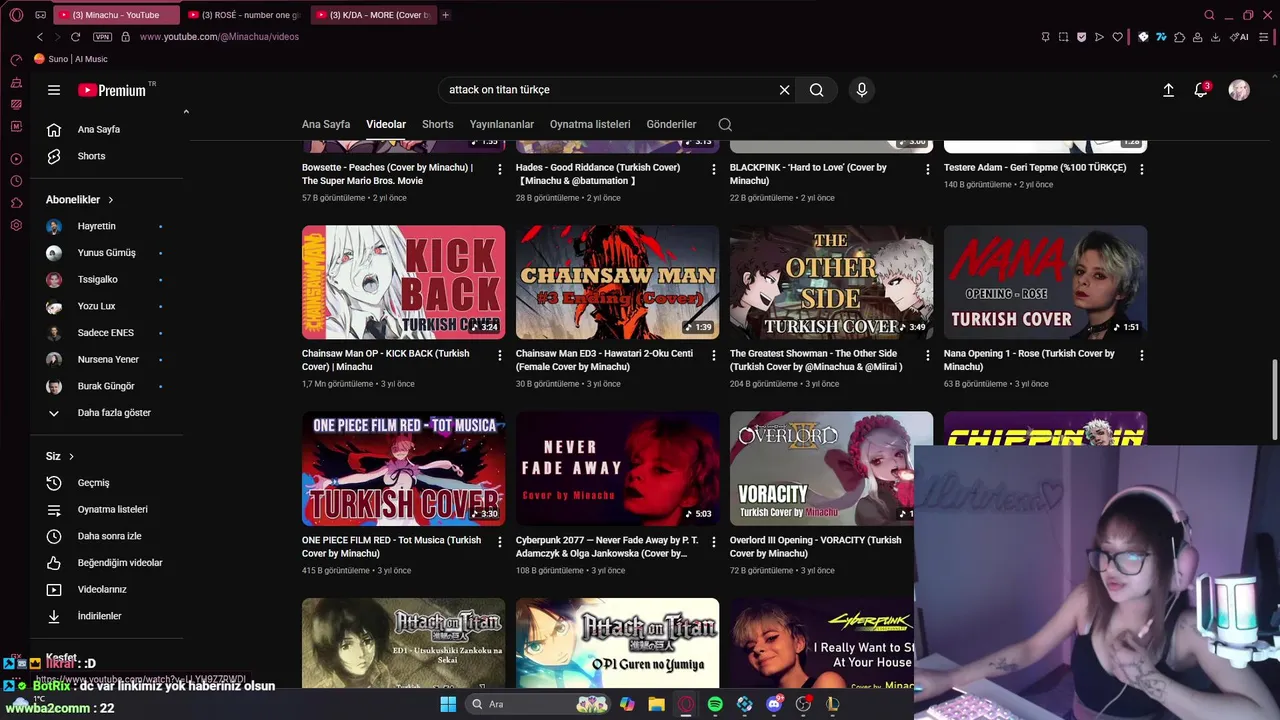Open YouTube notifications bell

[1201, 90]
